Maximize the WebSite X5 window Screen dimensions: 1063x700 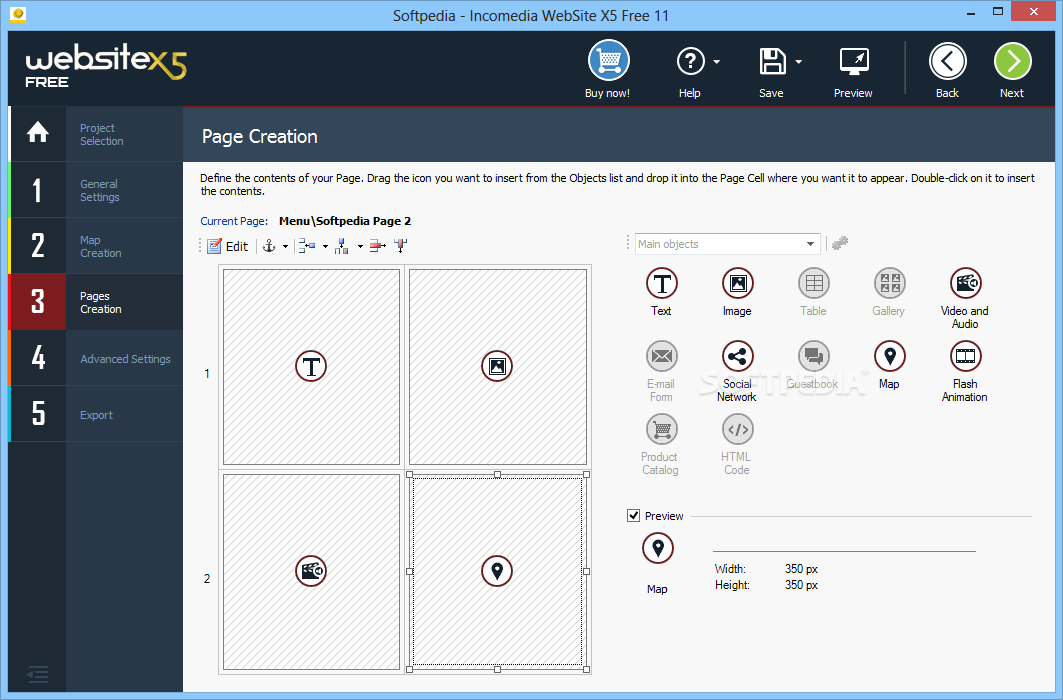point(998,12)
